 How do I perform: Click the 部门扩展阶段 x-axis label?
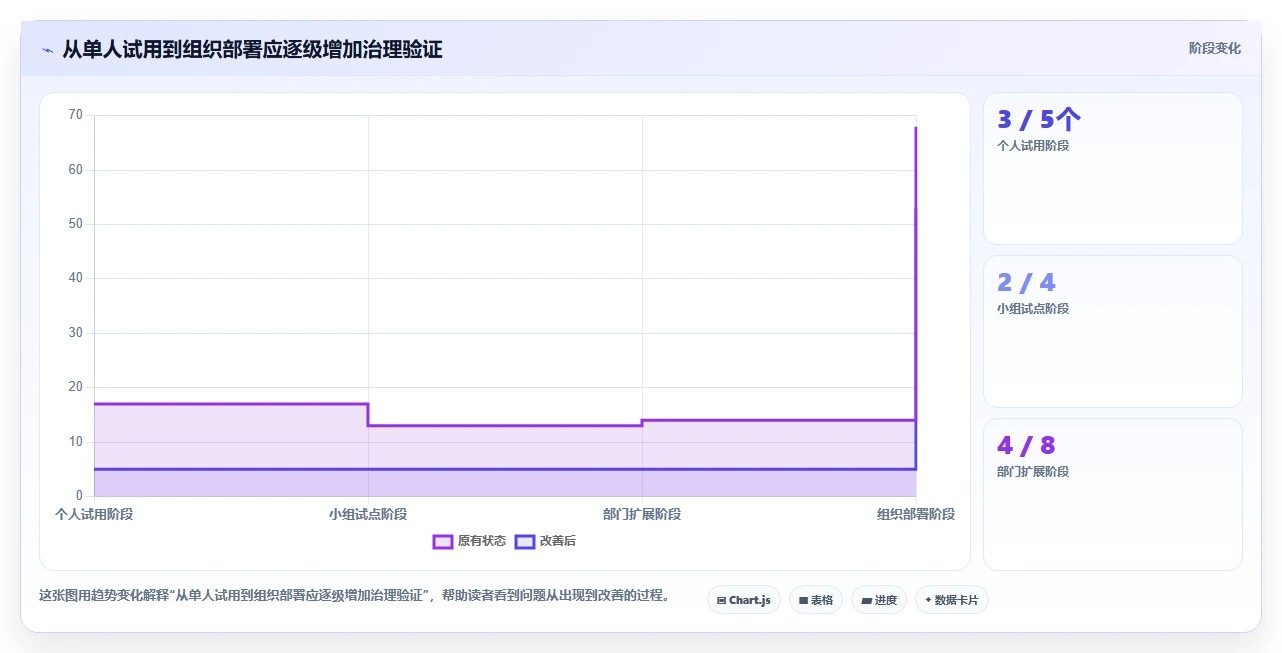point(642,514)
